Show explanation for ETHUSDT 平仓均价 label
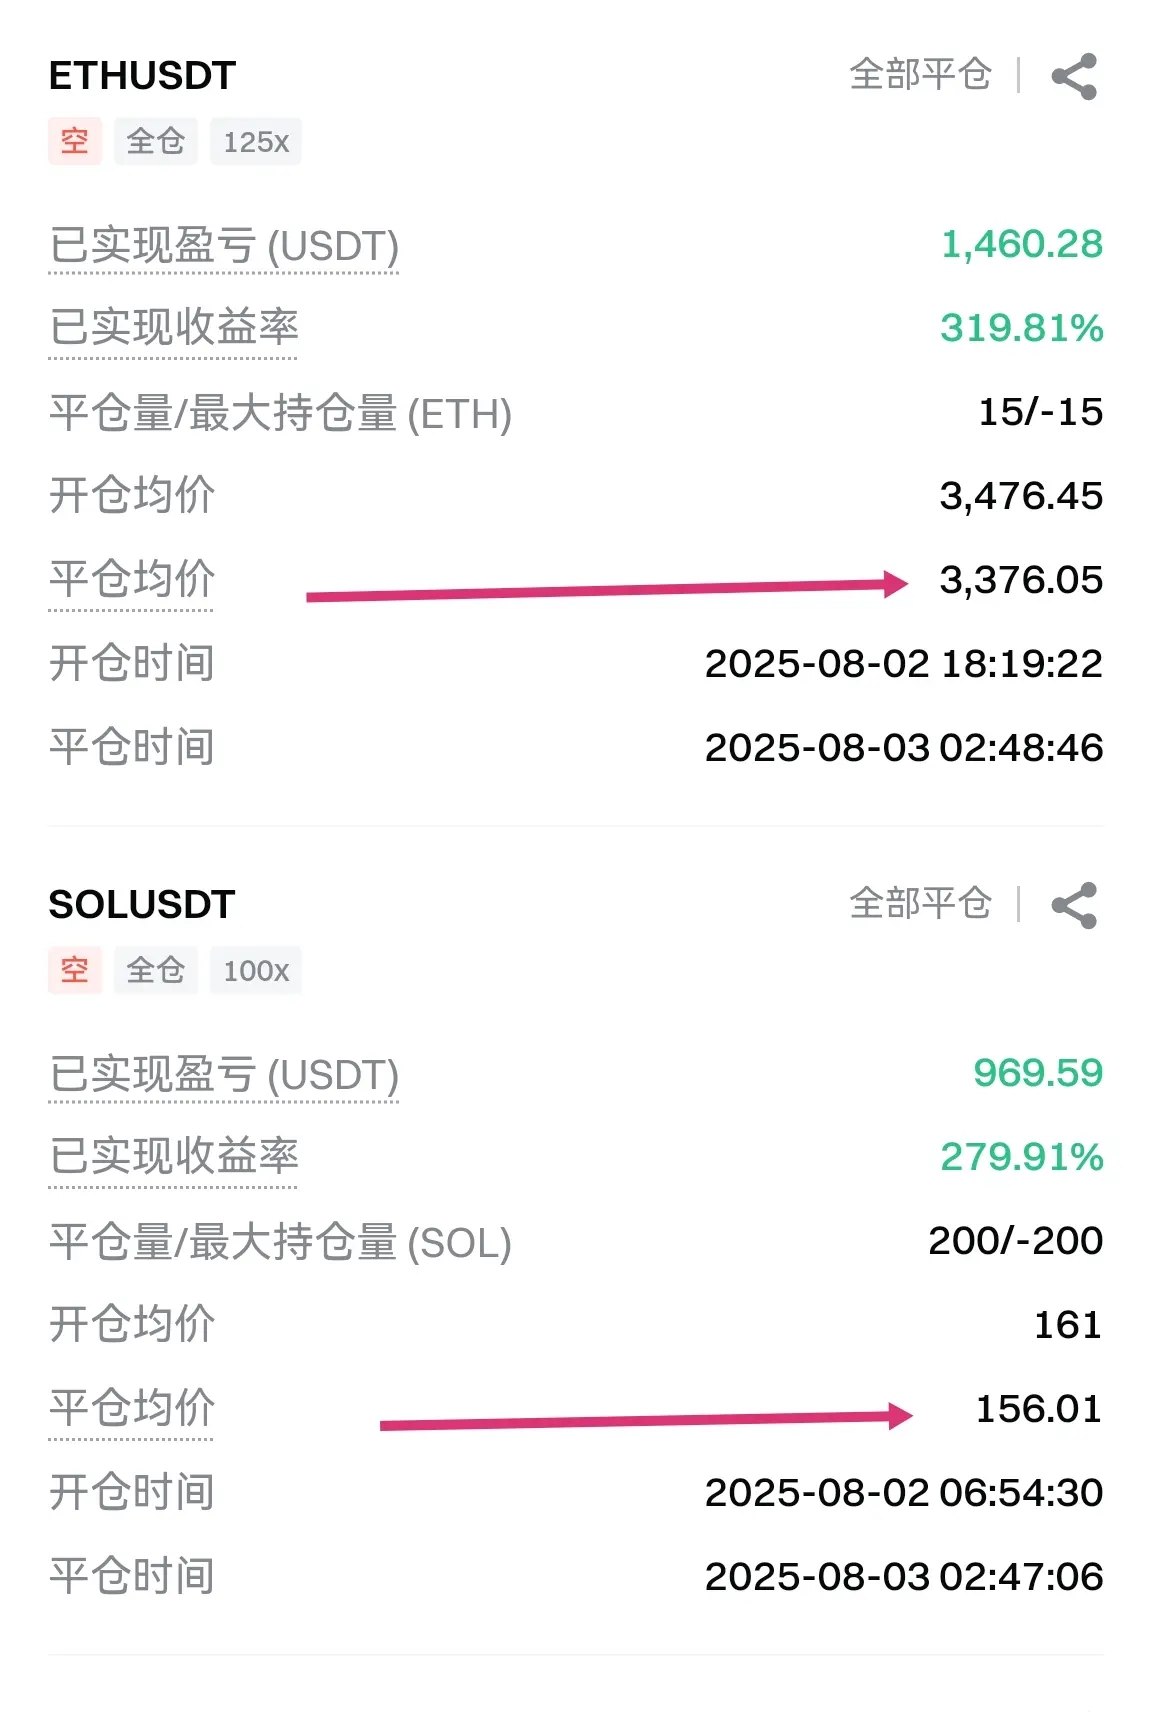Screen dimensions: 1152x1712 pyautogui.click(x=132, y=581)
